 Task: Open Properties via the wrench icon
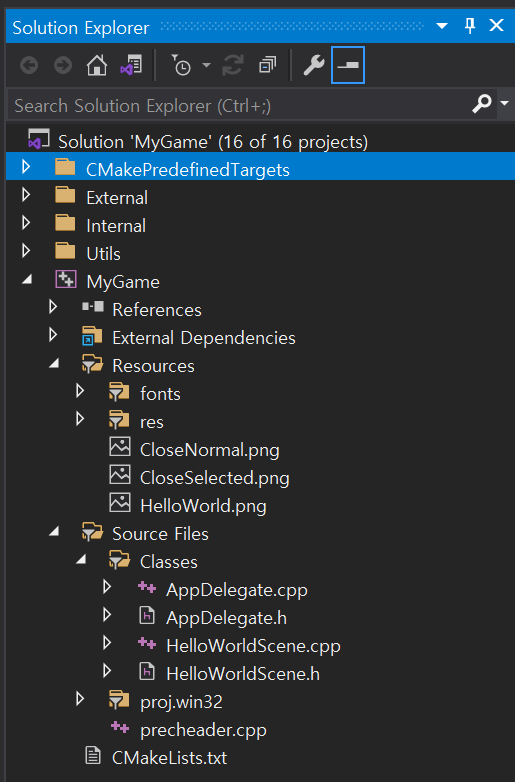314,65
